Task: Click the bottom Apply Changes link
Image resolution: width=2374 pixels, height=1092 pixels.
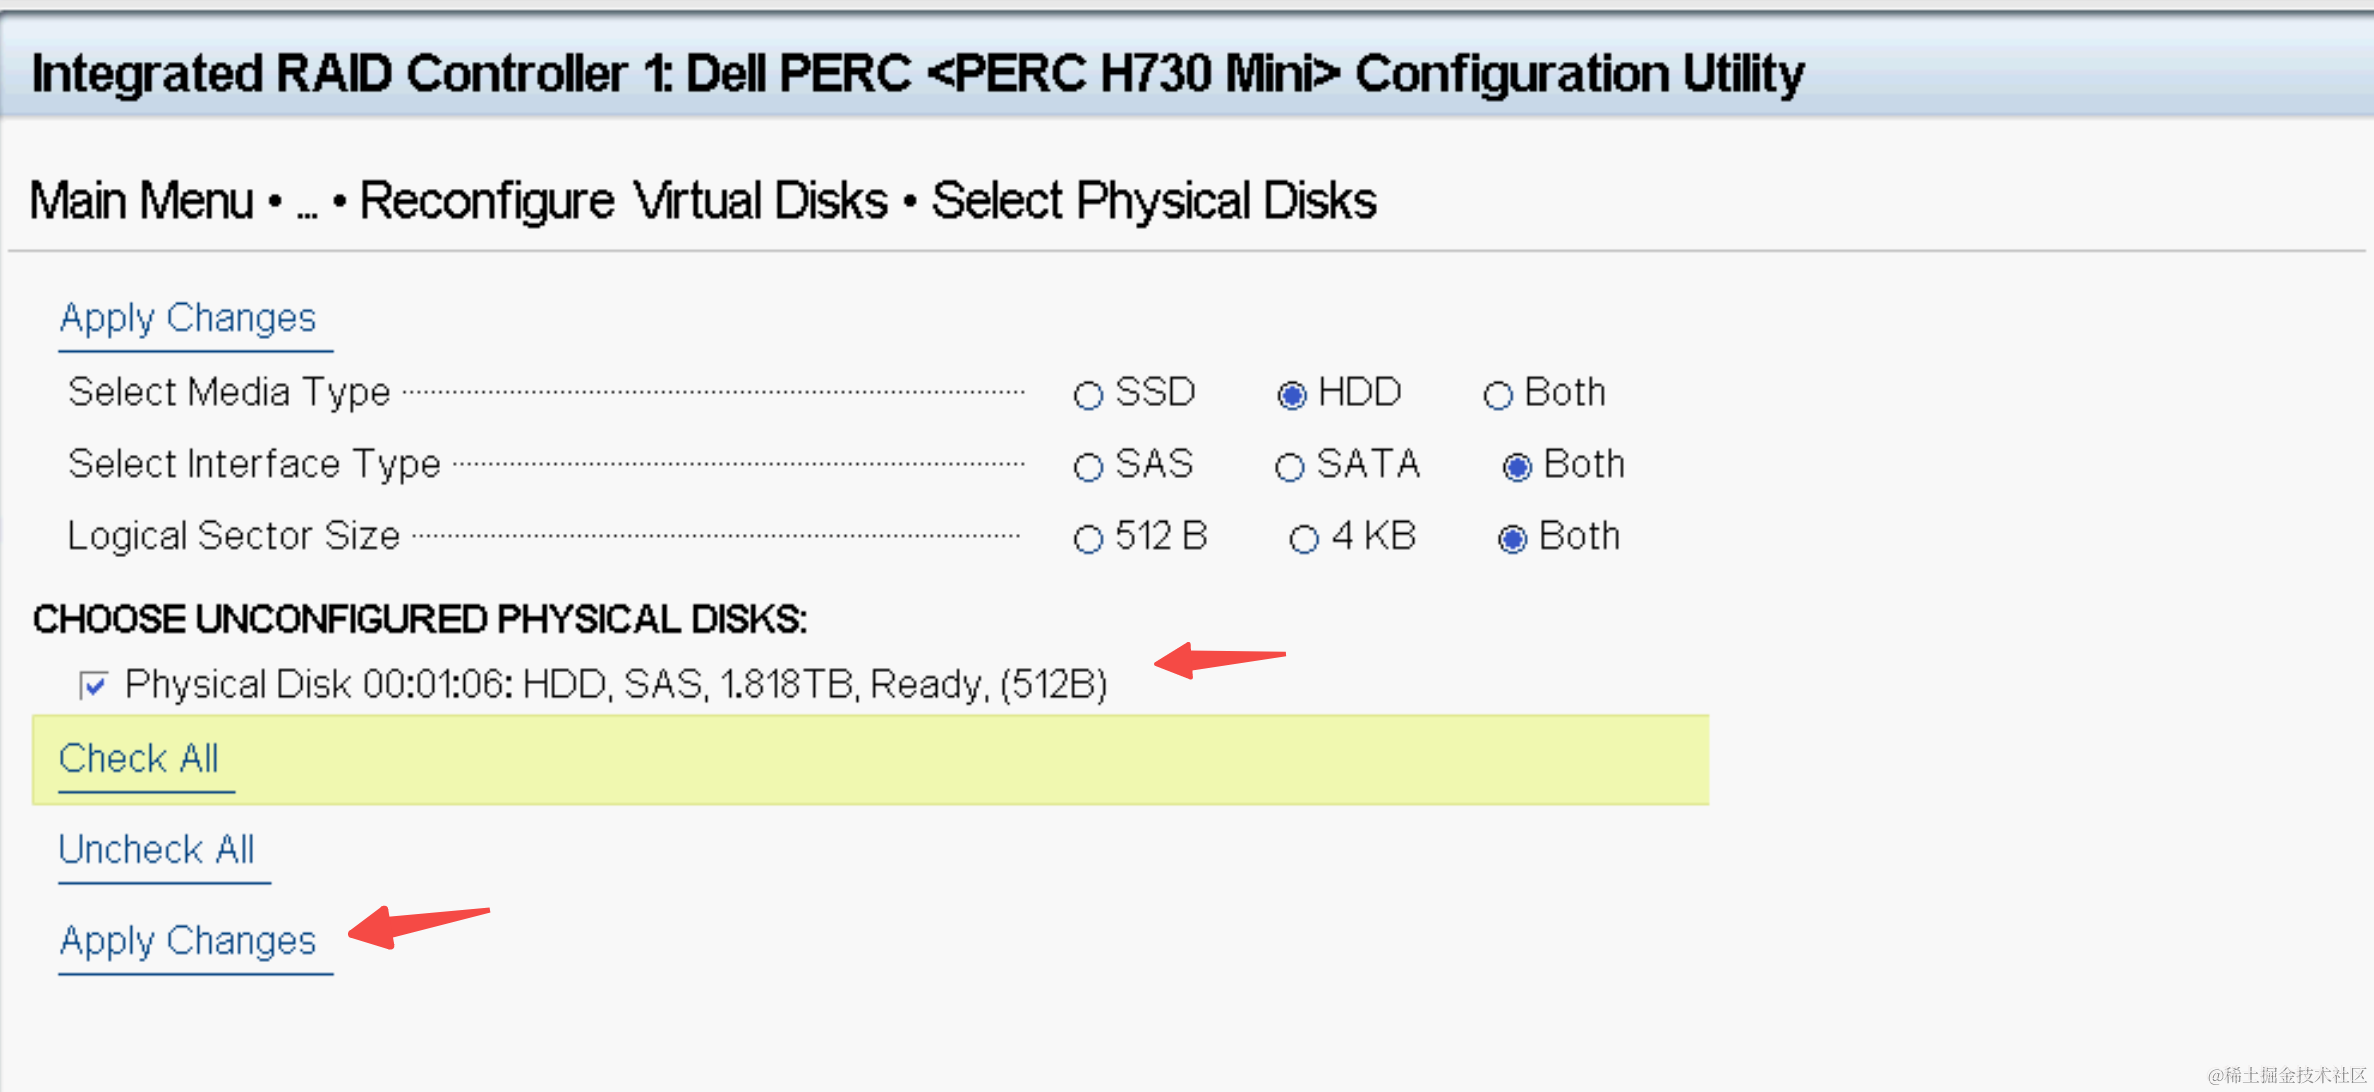Action: click(188, 941)
